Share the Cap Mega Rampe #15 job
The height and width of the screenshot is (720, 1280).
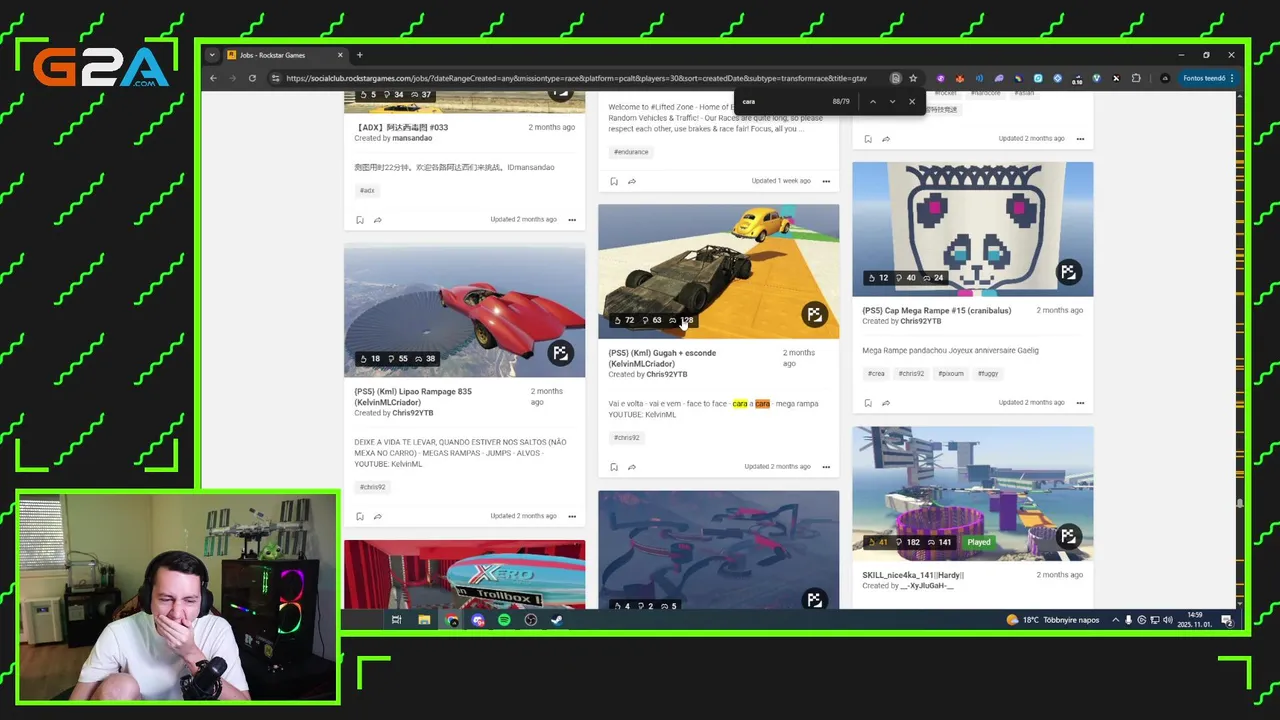[886, 403]
